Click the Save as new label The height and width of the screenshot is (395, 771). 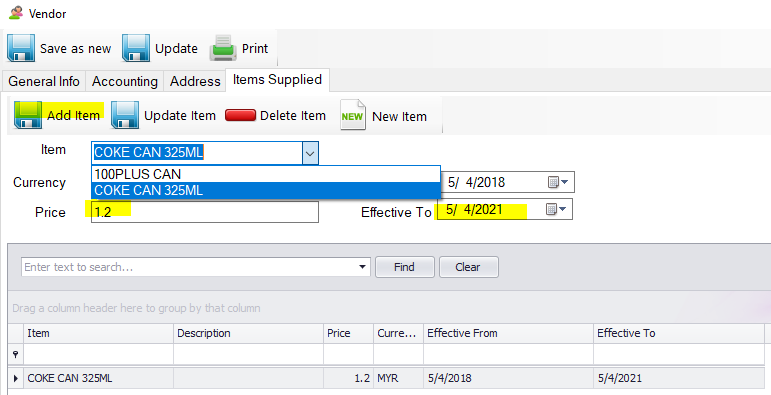(76, 49)
